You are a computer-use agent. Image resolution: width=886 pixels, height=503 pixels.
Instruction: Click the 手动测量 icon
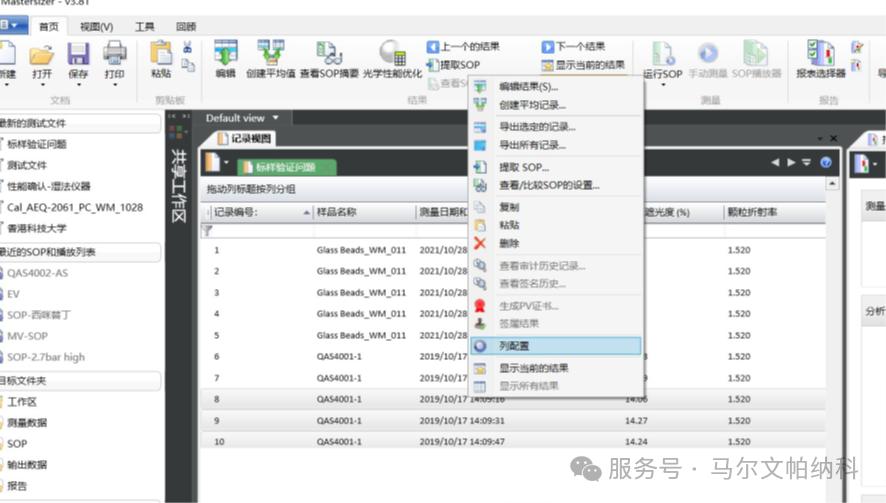click(x=707, y=54)
